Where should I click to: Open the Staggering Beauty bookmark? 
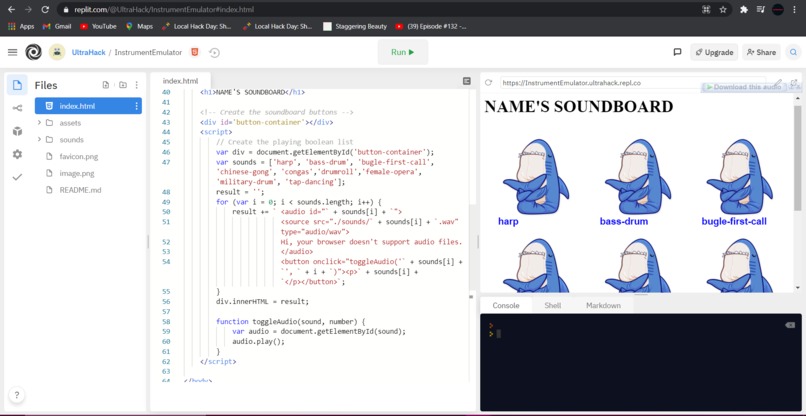[355, 26]
